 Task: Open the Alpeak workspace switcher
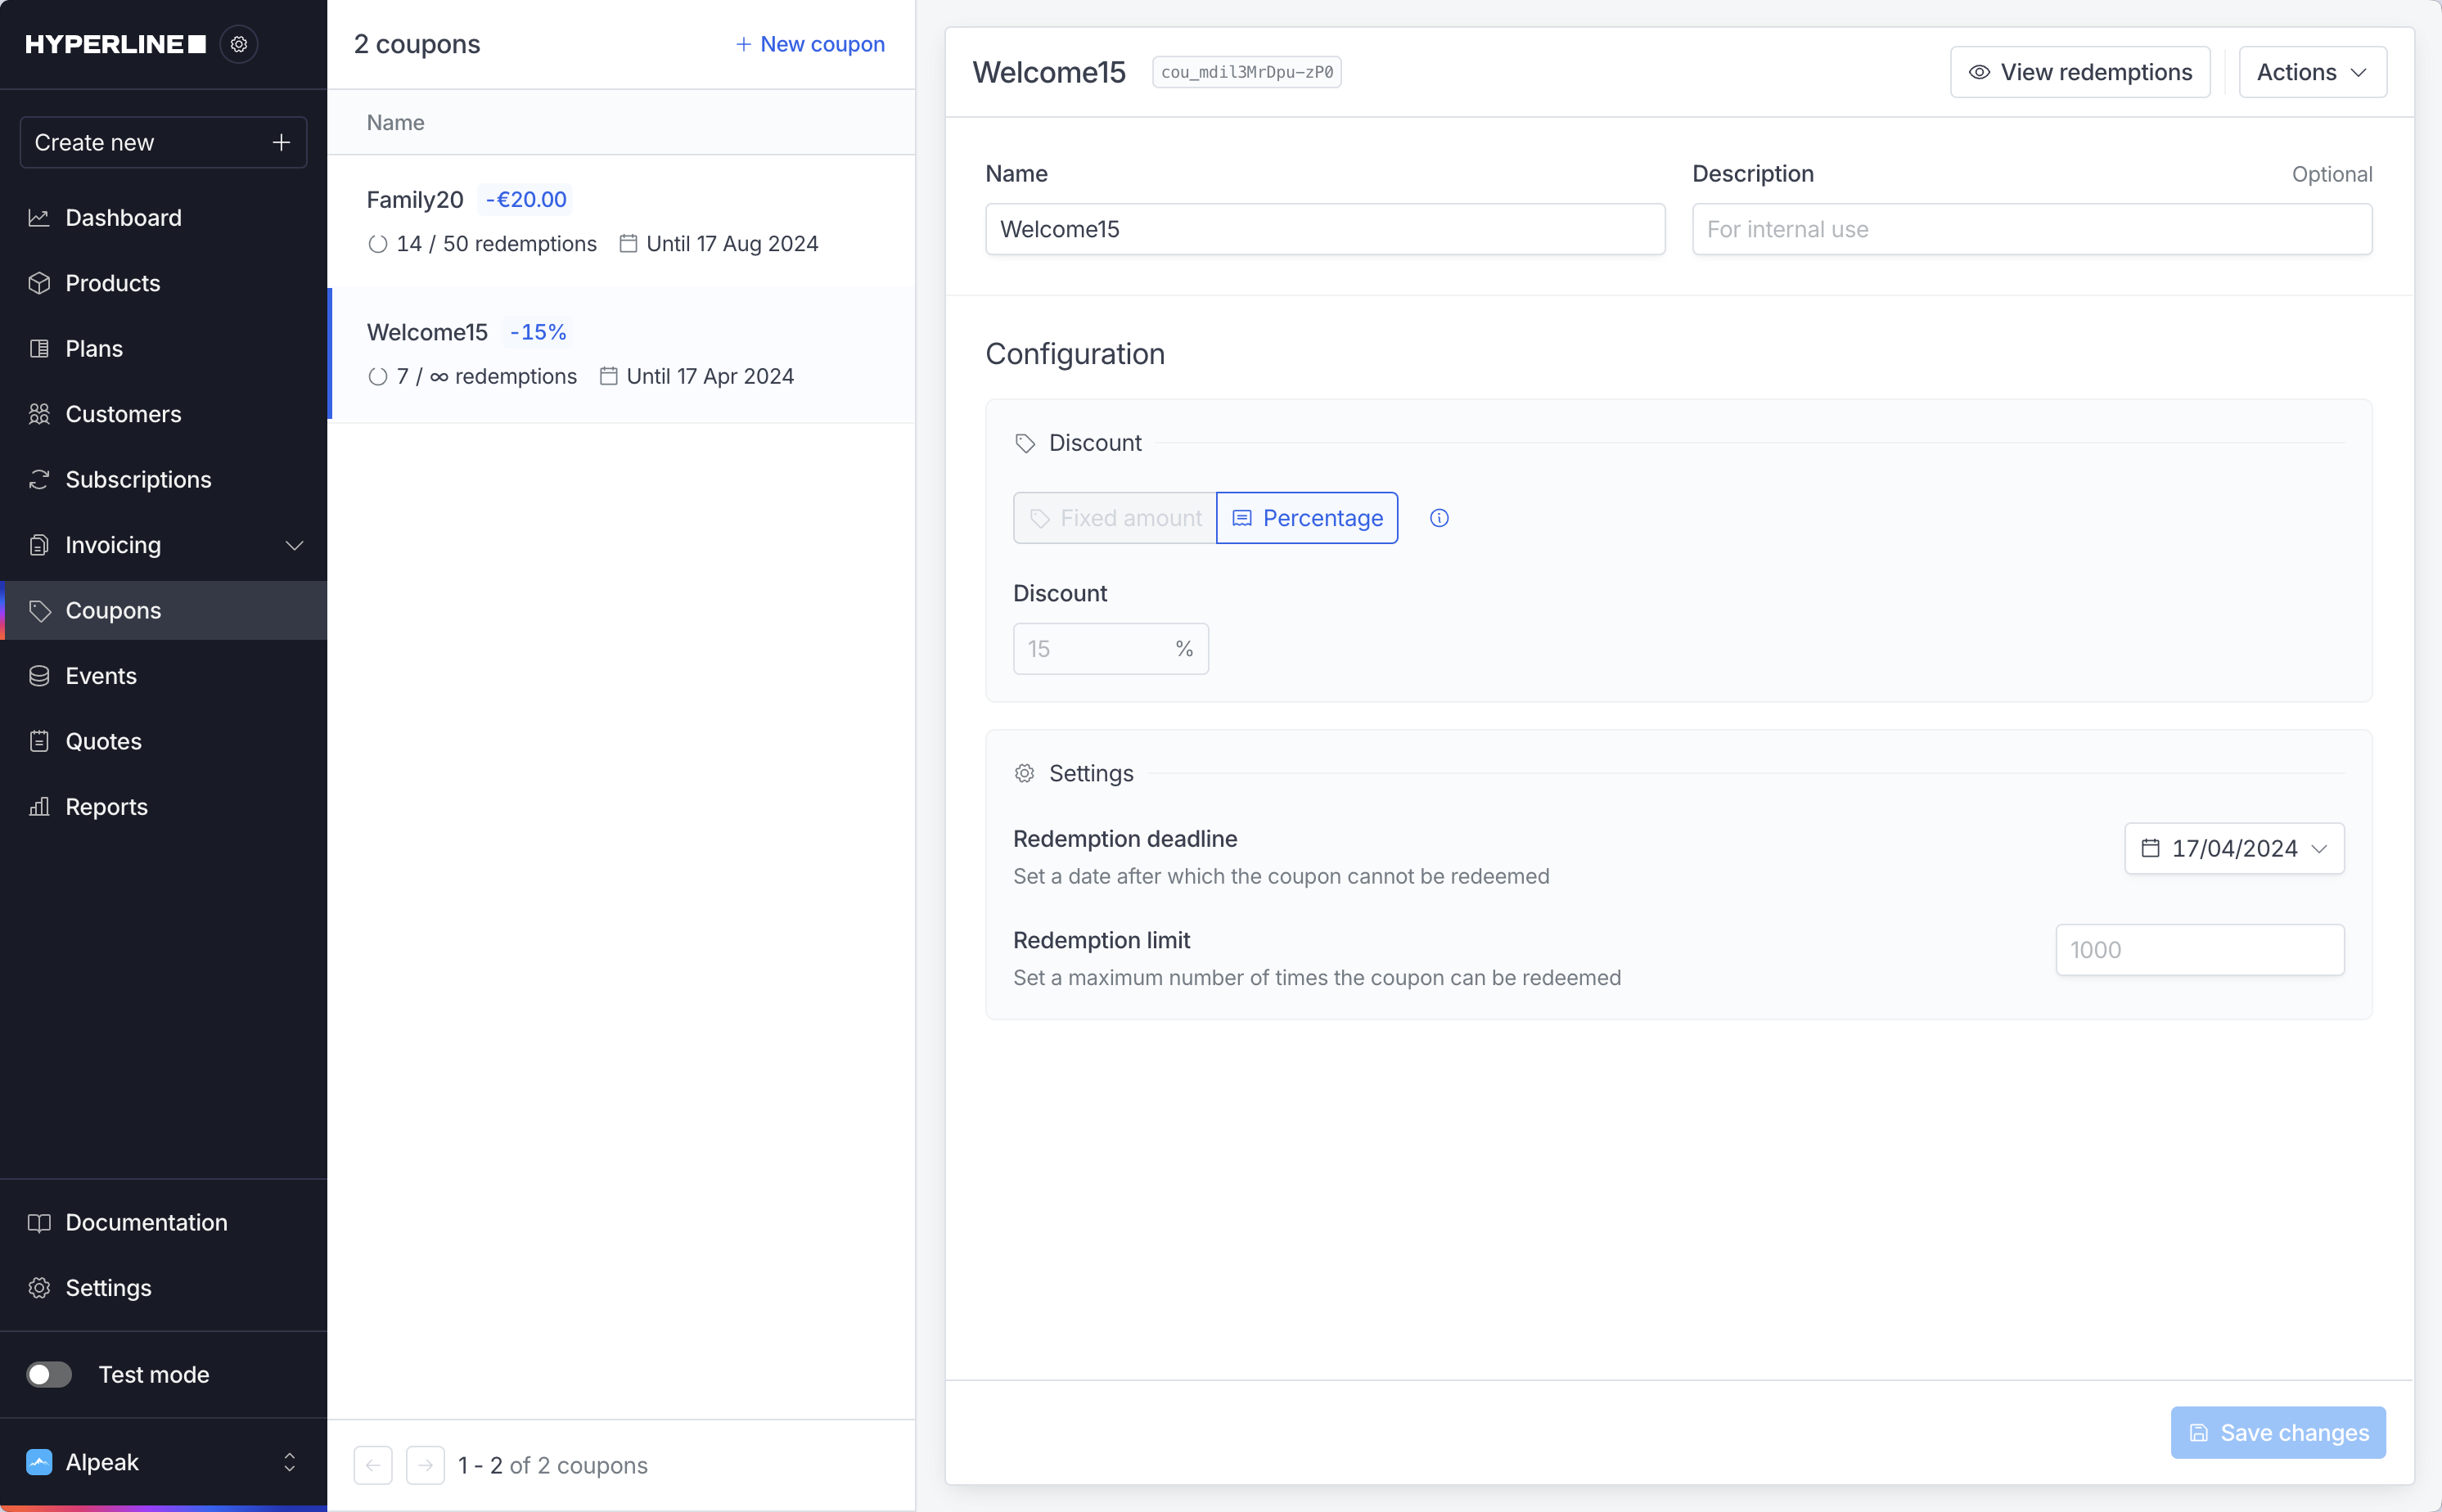(163, 1462)
